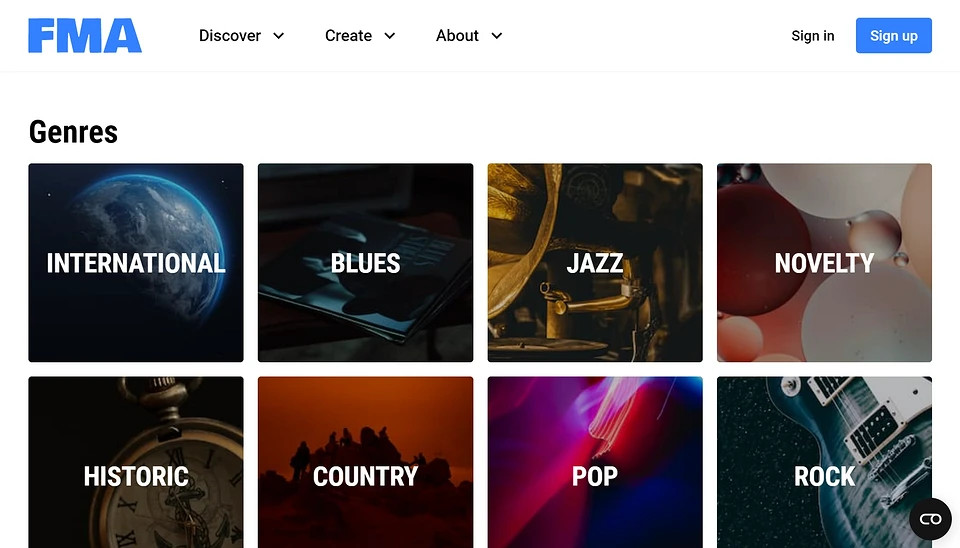The height and width of the screenshot is (548, 960).
Task: Expand the Create dropdown chevron
Action: [390, 36]
